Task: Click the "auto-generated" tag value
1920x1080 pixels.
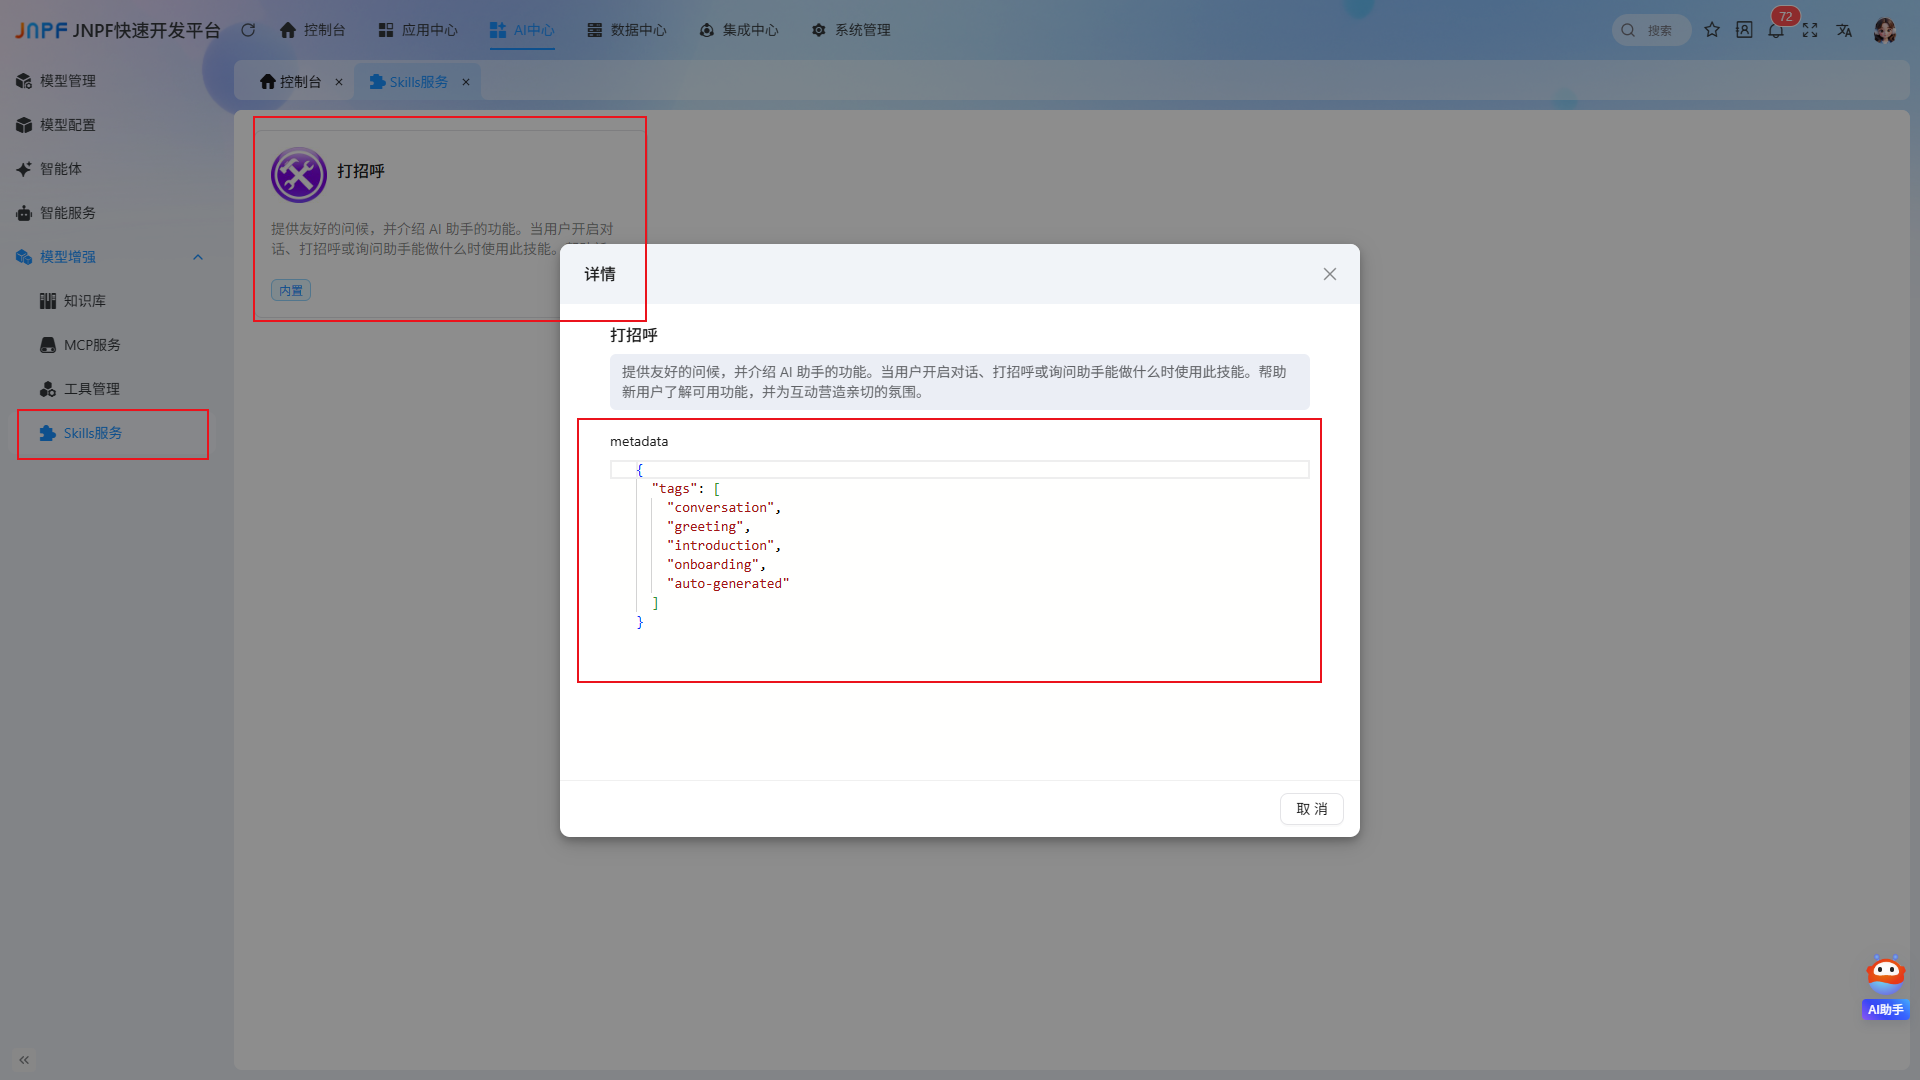Action: 728,583
